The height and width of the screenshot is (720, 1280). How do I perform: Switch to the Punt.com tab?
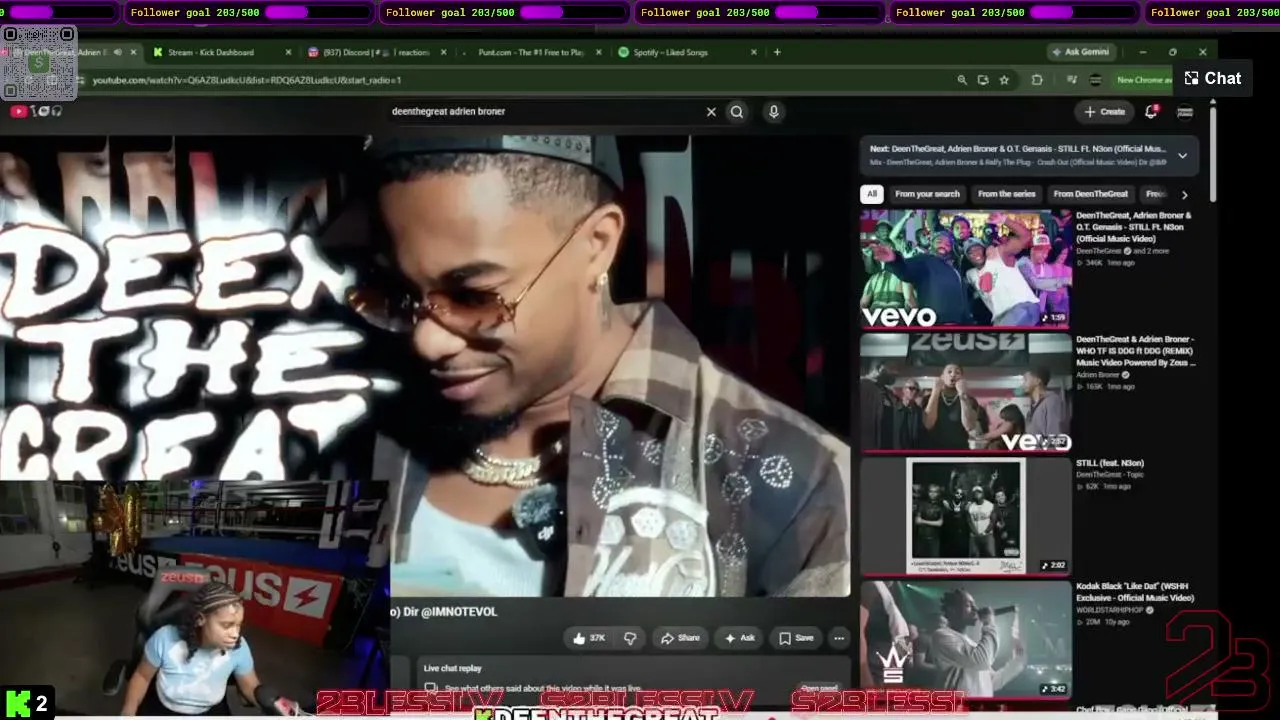coord(530,52)
